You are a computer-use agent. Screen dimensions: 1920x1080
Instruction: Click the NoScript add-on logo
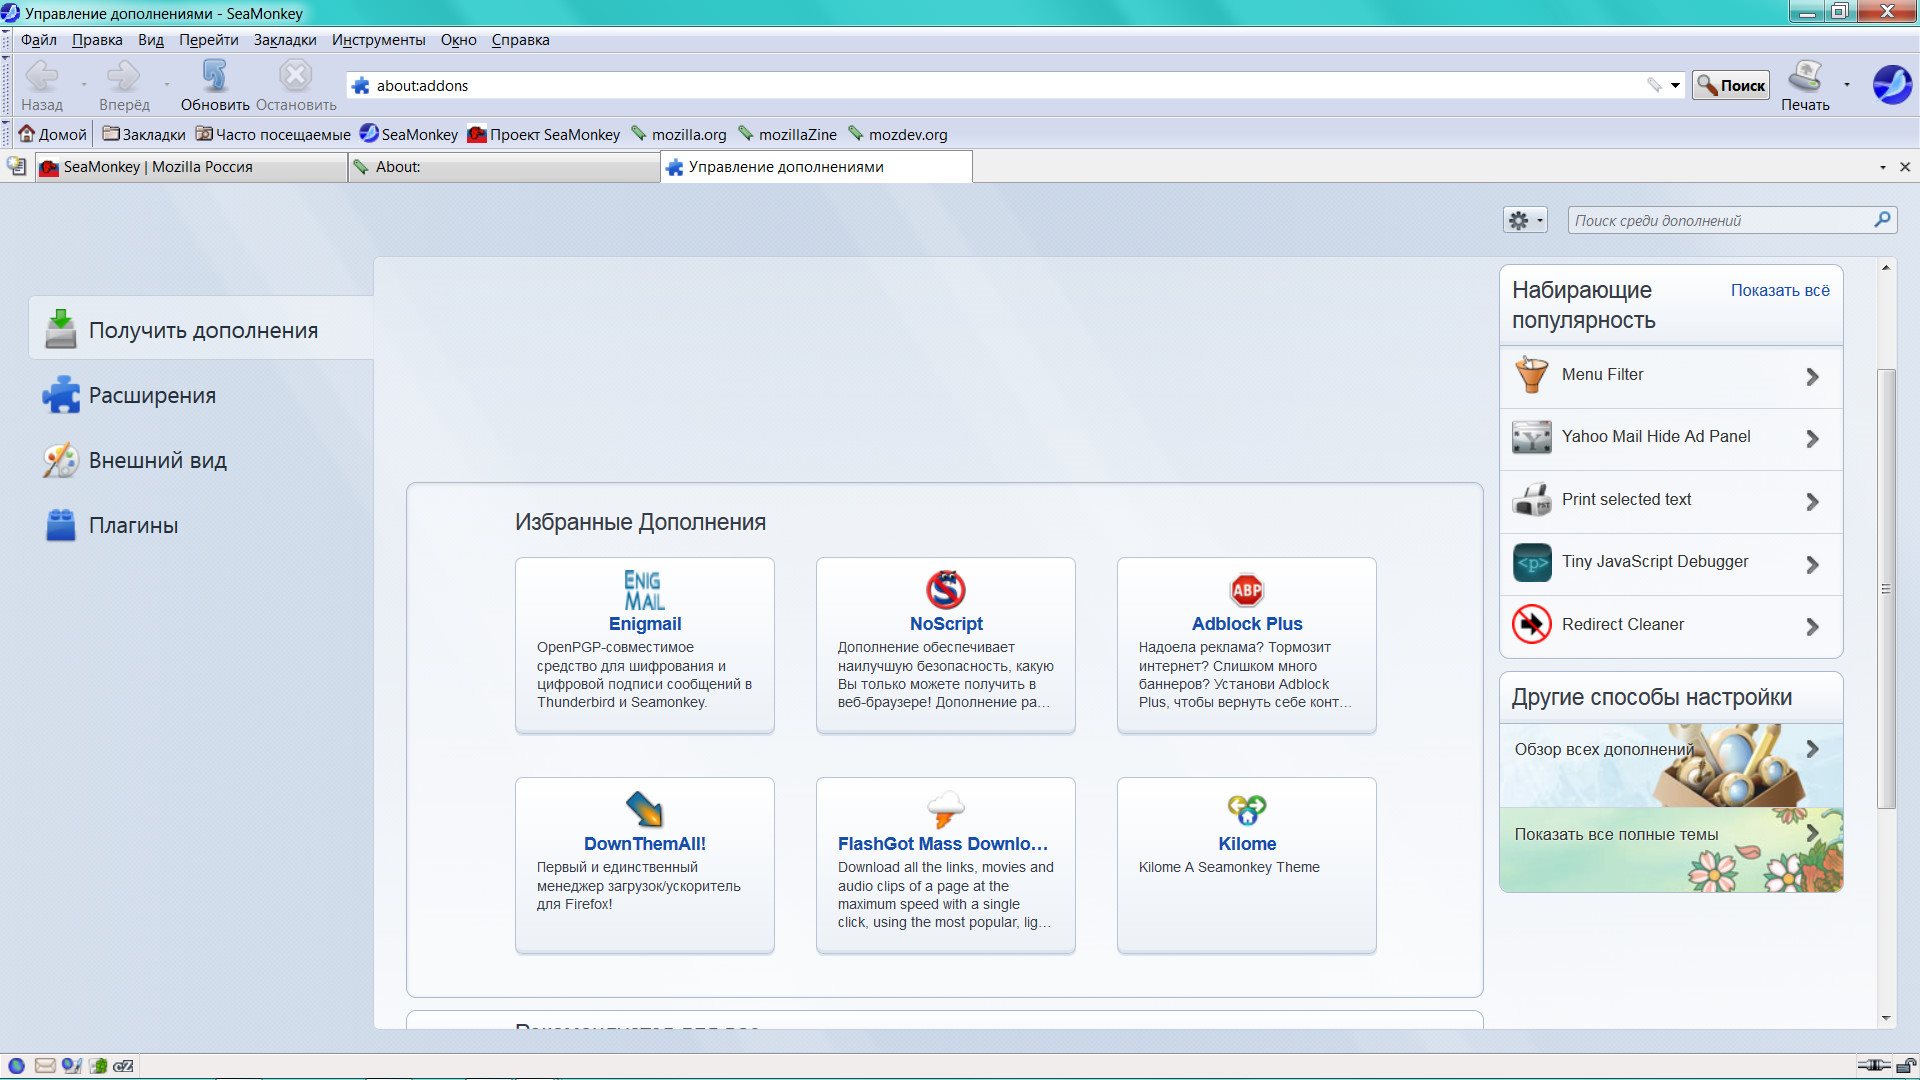pos(945,590)
